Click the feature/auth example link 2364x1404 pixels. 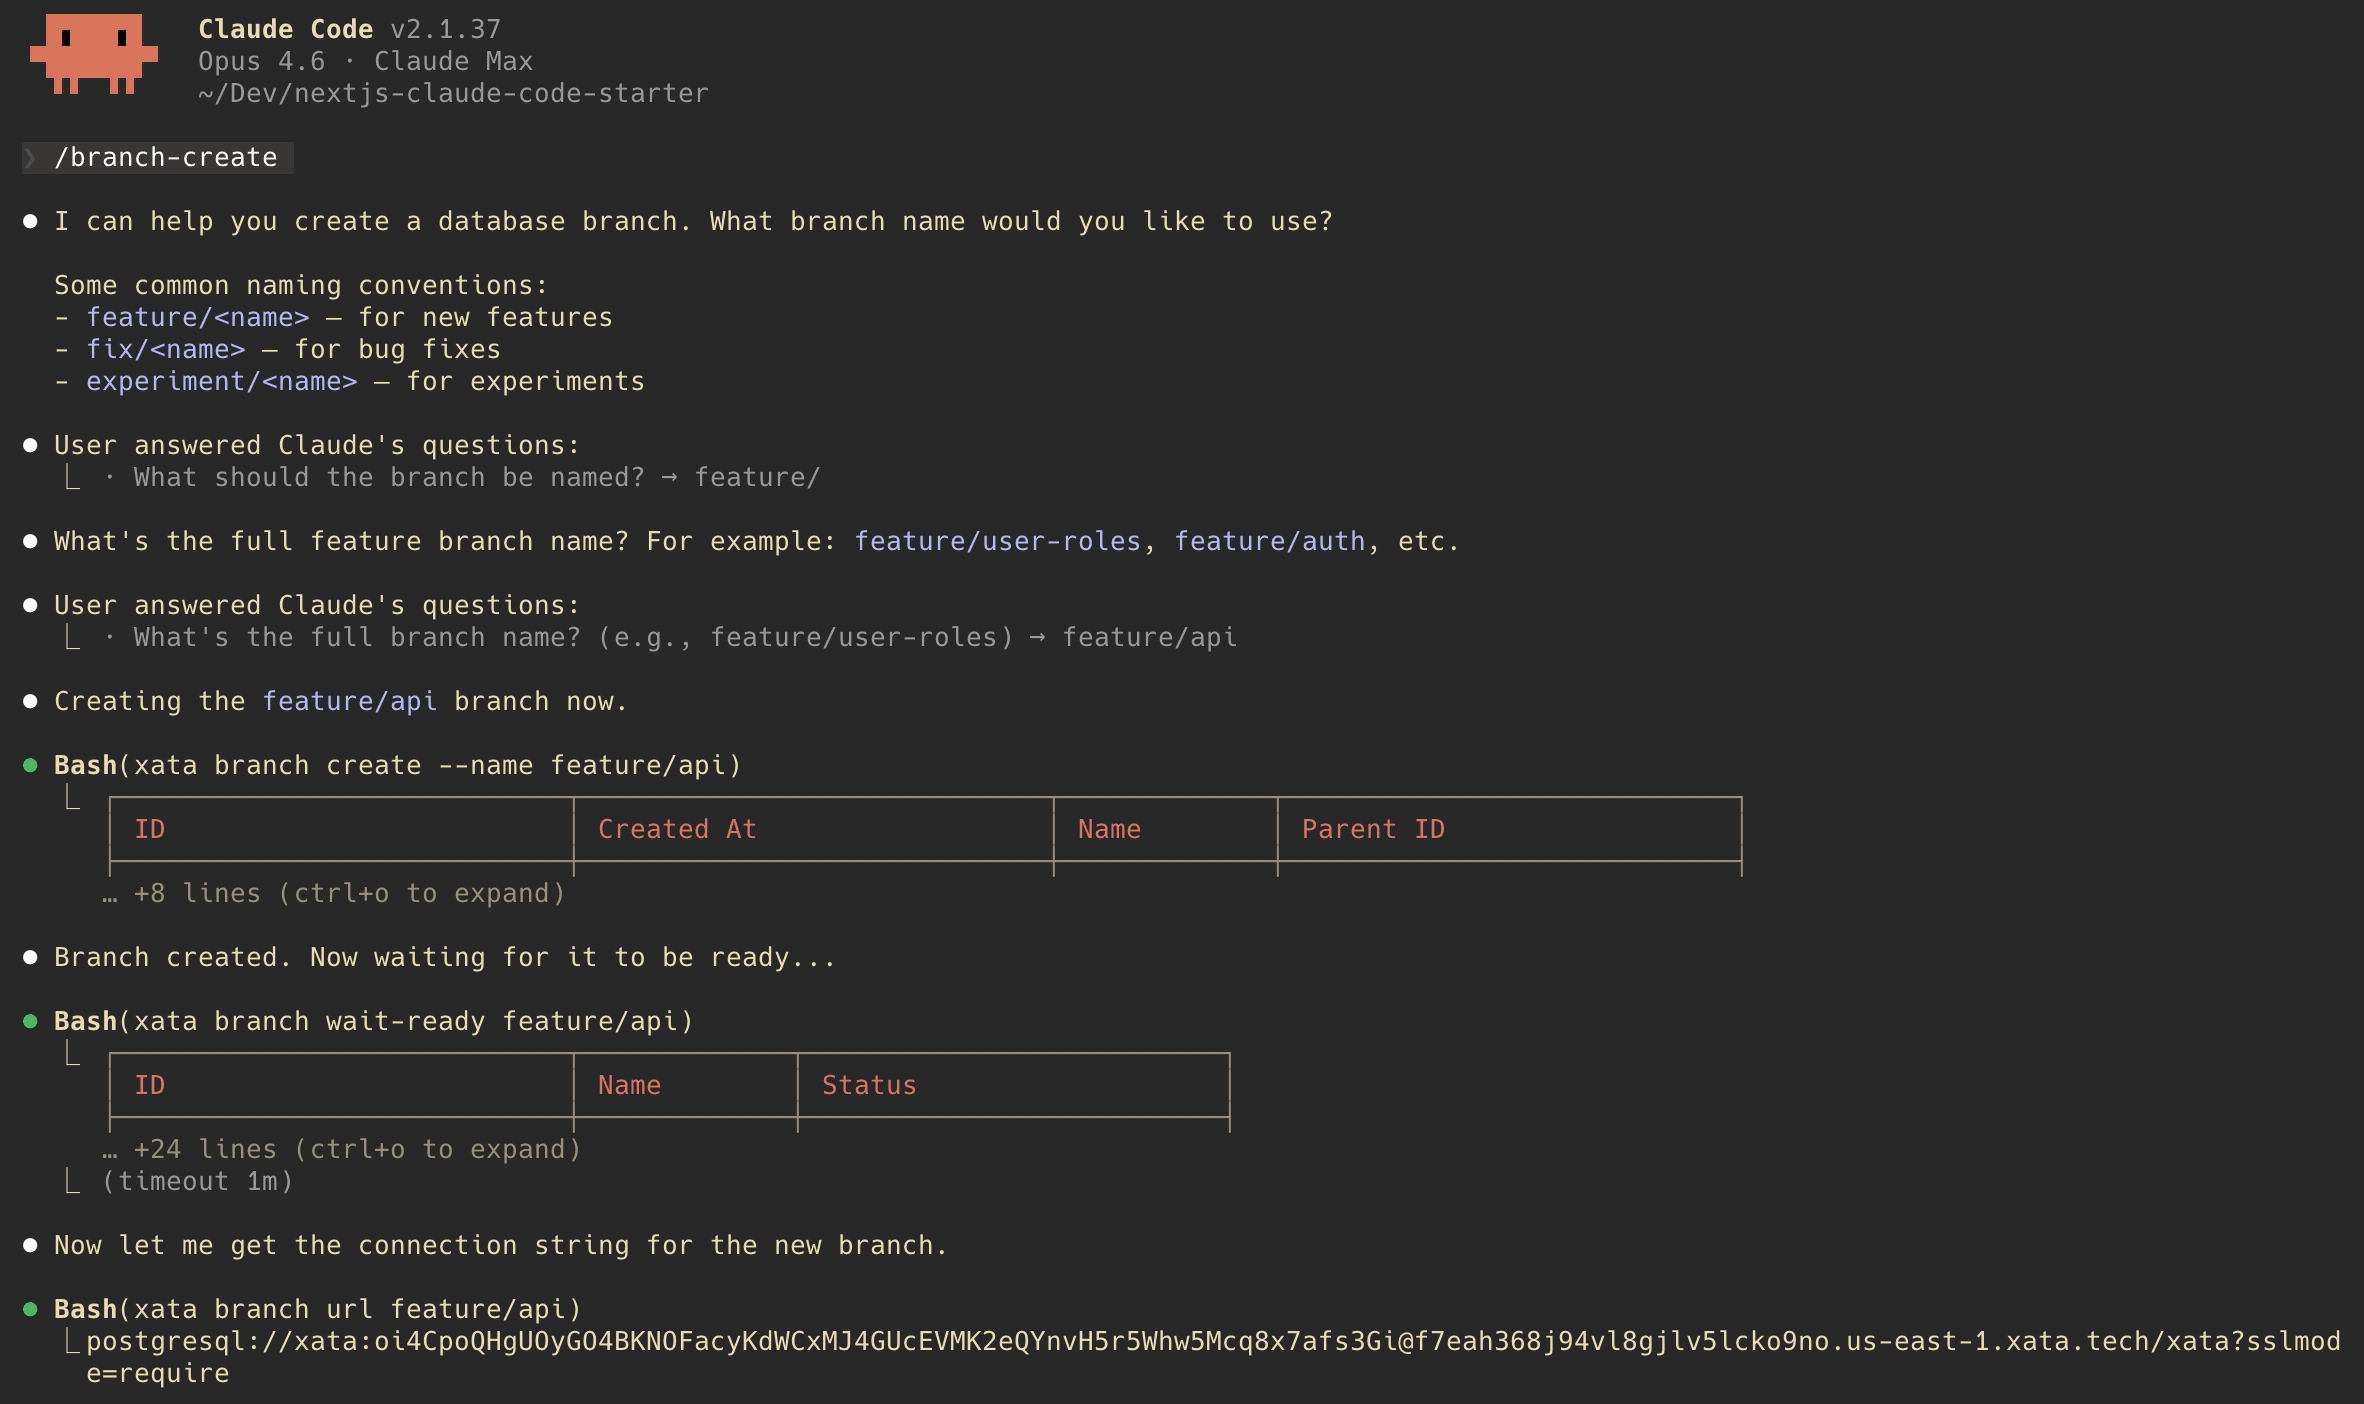(1269, 542)
